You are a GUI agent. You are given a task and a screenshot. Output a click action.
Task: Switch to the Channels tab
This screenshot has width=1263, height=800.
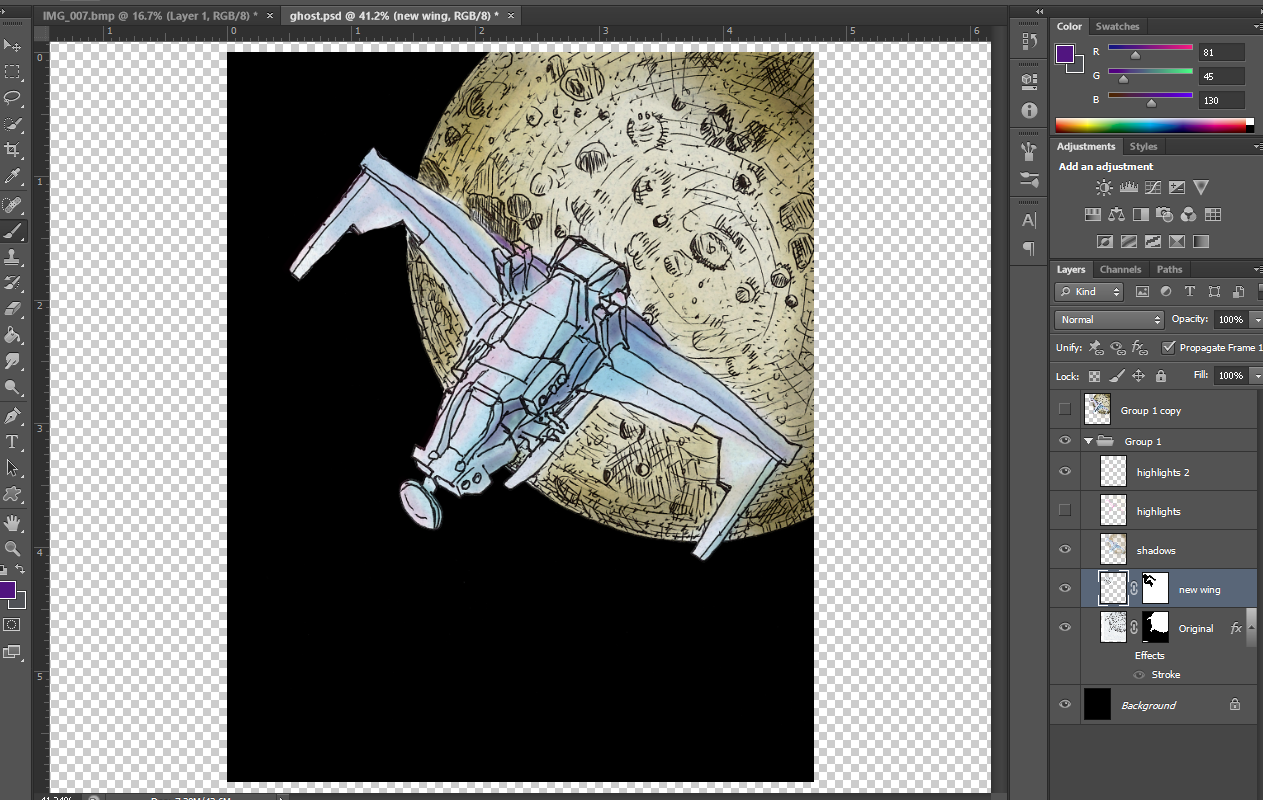pos(1120,269)
